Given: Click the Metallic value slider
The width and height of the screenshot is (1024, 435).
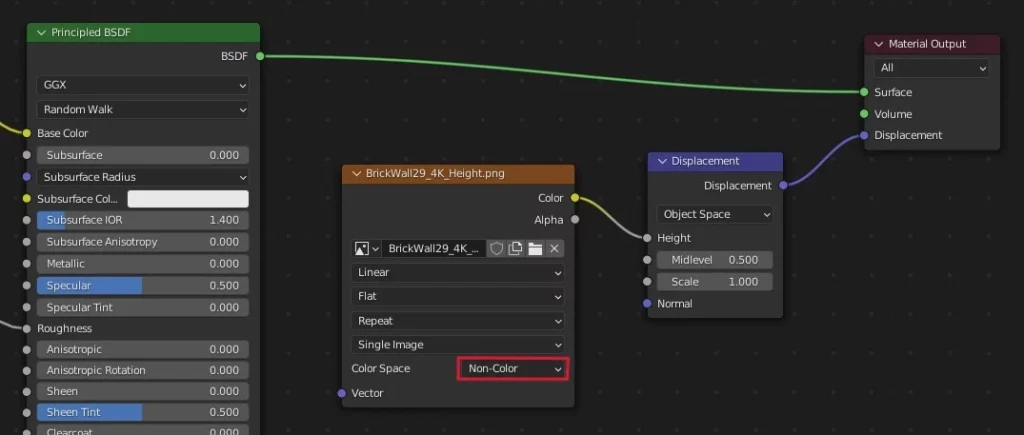Looking at the screenshot, I should (x=143, y=264).
